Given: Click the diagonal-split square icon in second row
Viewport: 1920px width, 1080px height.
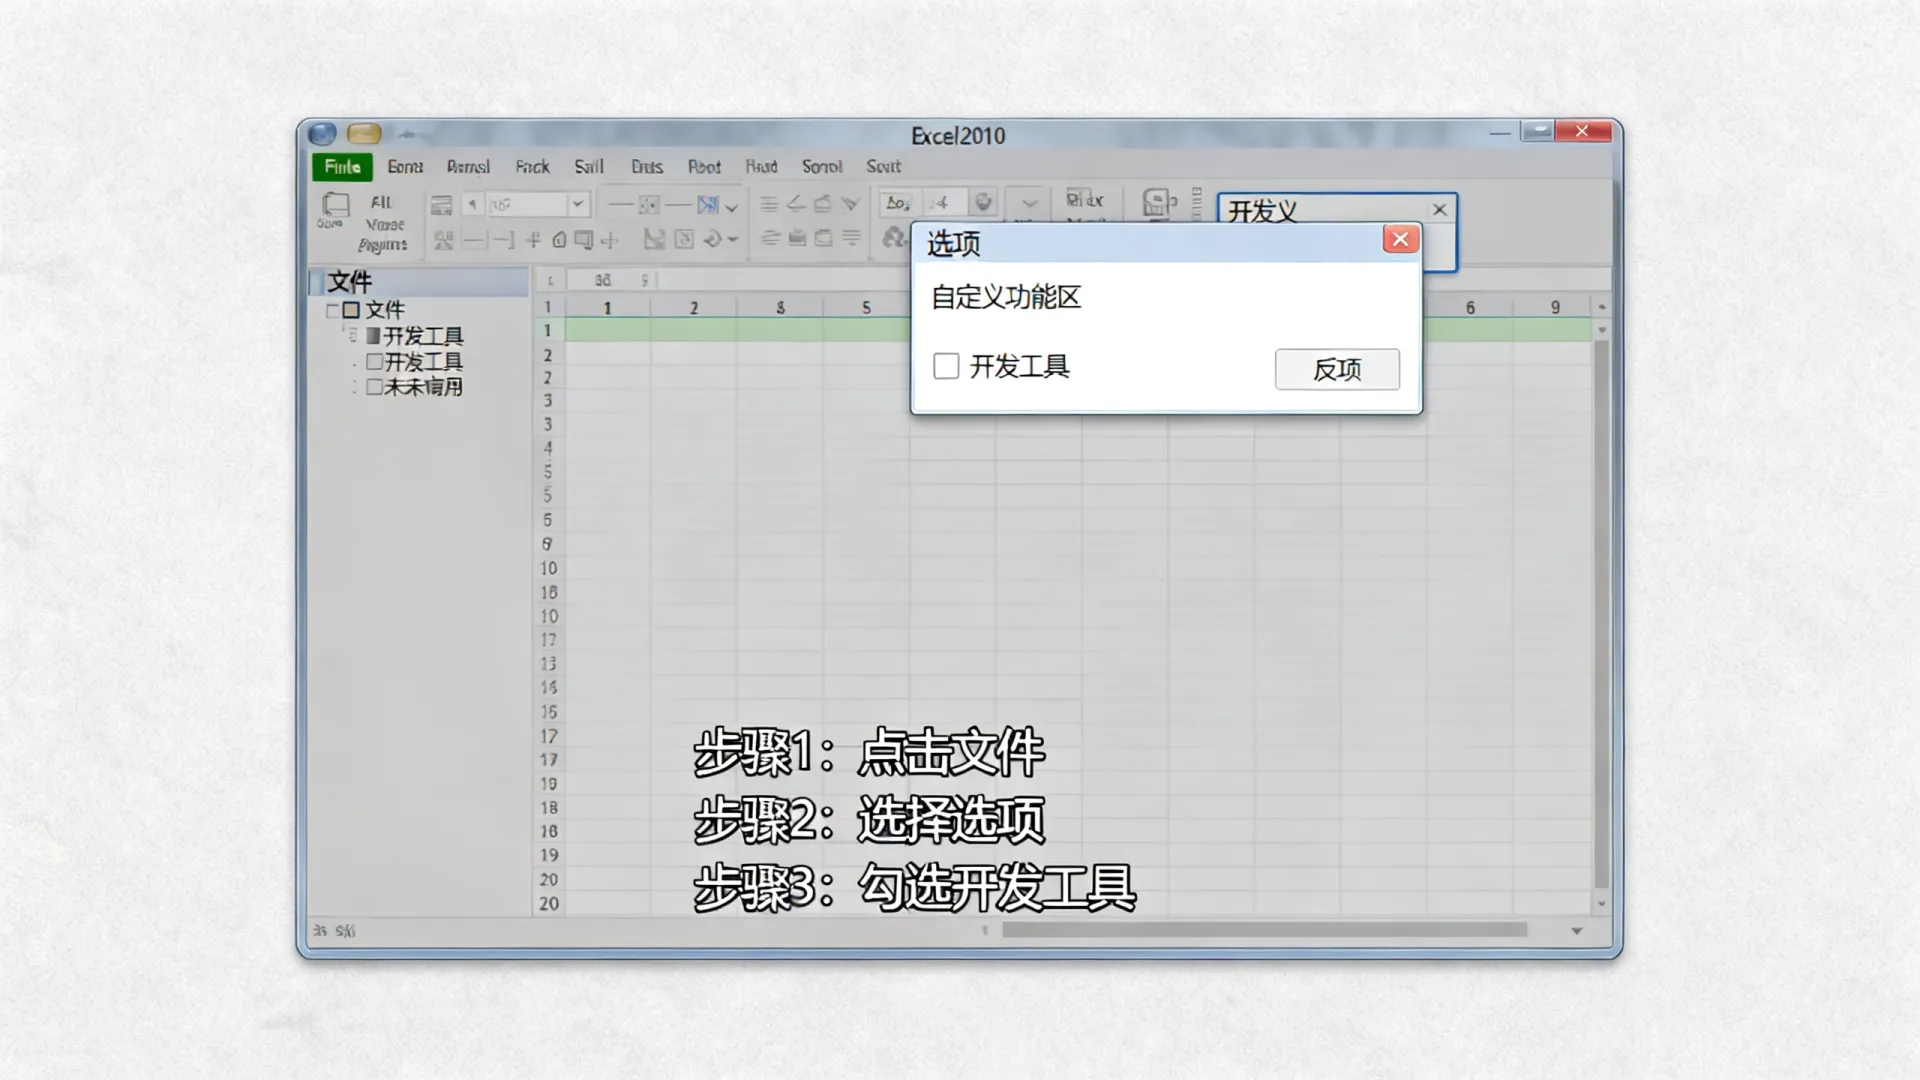Looking at the screenshot, I should coord(654,239).
